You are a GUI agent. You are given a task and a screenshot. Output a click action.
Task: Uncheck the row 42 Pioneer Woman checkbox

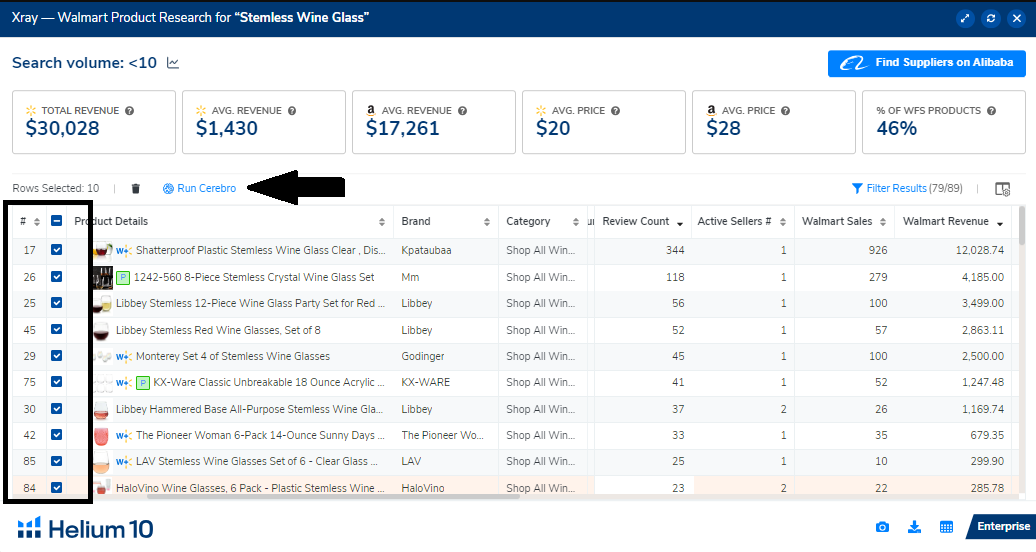(57, 434)
